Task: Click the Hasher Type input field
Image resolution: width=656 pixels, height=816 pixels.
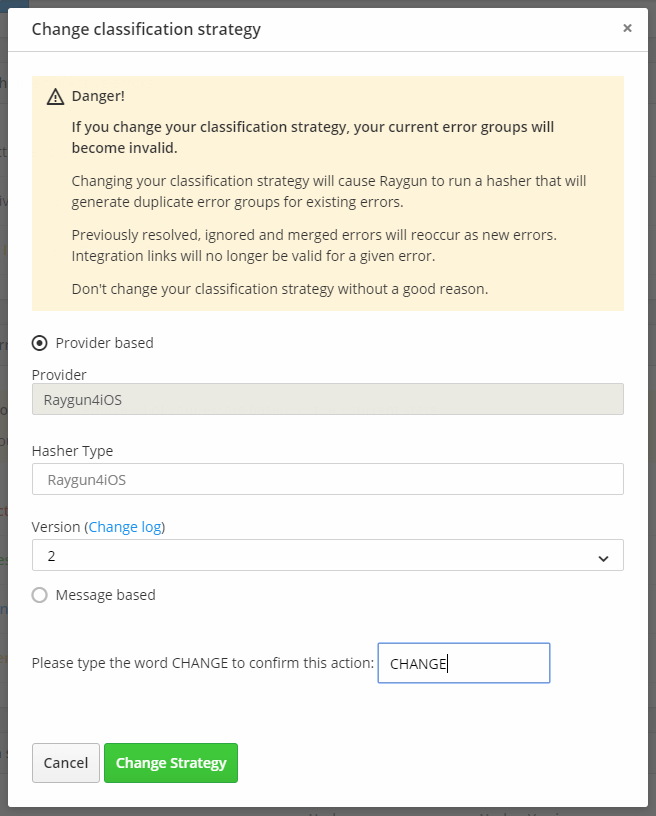Action: [x=328, y=478]
